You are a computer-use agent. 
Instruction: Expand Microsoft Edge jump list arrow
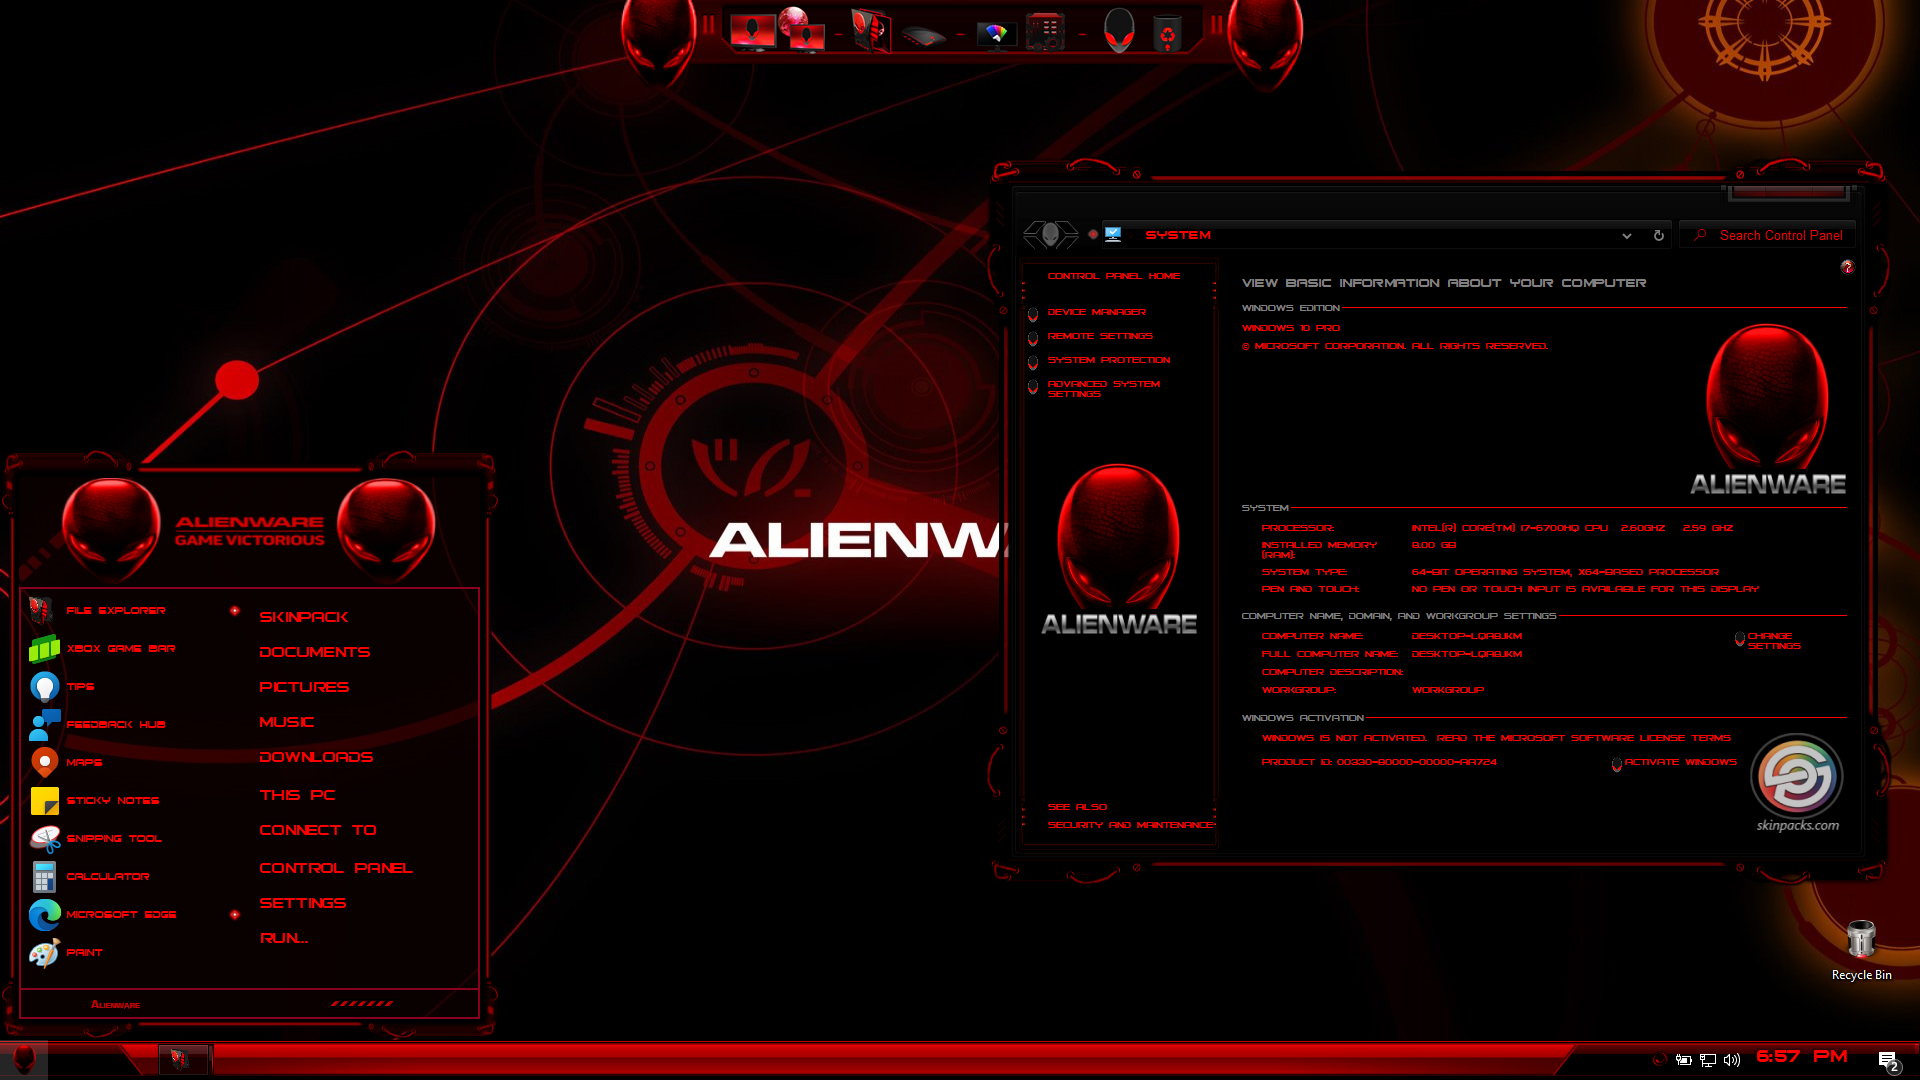tap(235, 914)
